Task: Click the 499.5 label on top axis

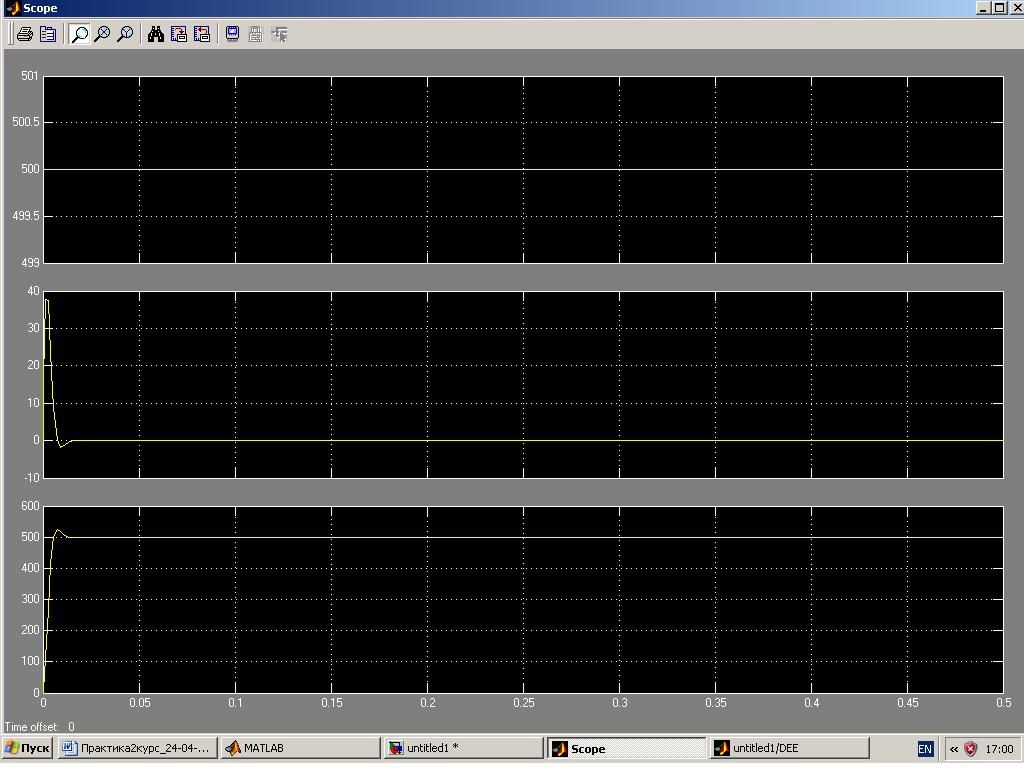Action: coord(25,216)
